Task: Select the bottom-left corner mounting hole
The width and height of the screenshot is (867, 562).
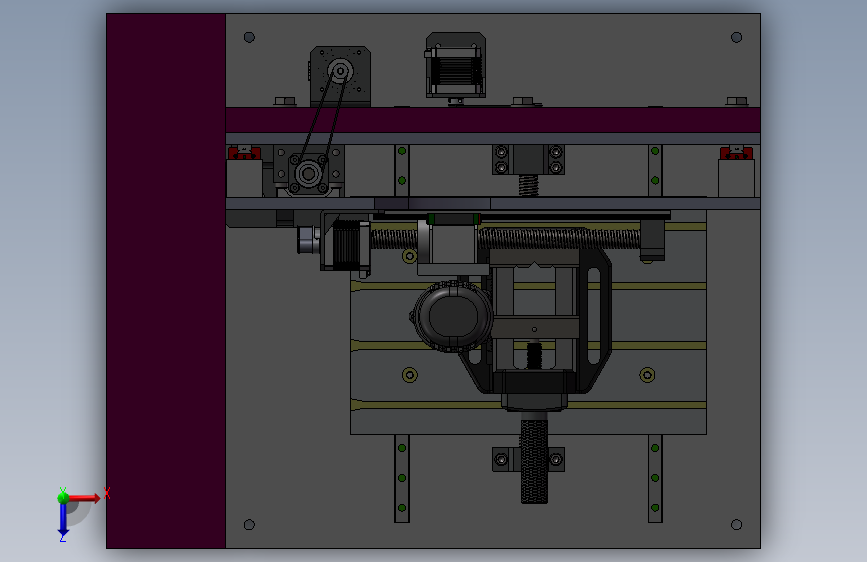Action: pyautogui.click(x=249, y=524)
